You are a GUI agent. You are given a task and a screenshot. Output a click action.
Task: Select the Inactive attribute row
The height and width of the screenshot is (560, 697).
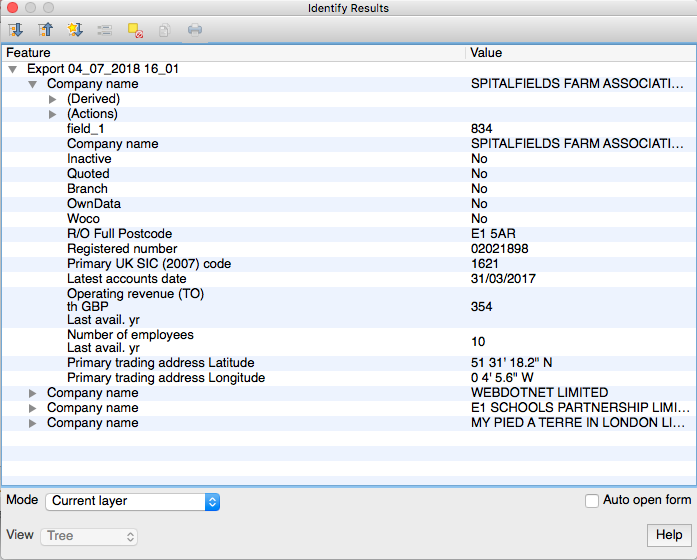[349, 159]
